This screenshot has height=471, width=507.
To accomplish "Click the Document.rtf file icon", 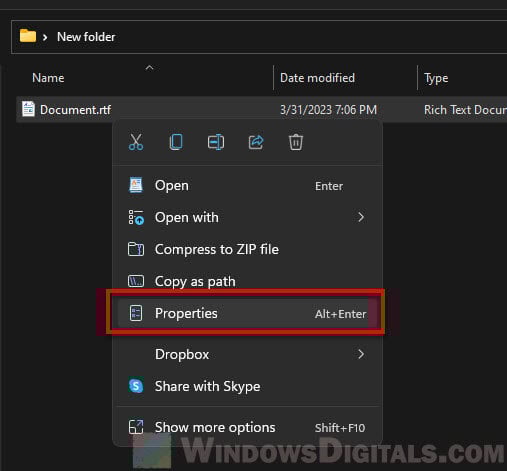I will click(x=28, y=109).
